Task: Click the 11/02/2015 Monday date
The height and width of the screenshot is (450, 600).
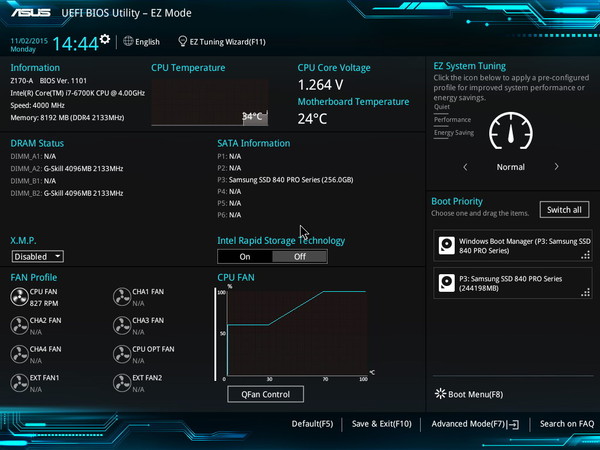Action: [29, 45]
